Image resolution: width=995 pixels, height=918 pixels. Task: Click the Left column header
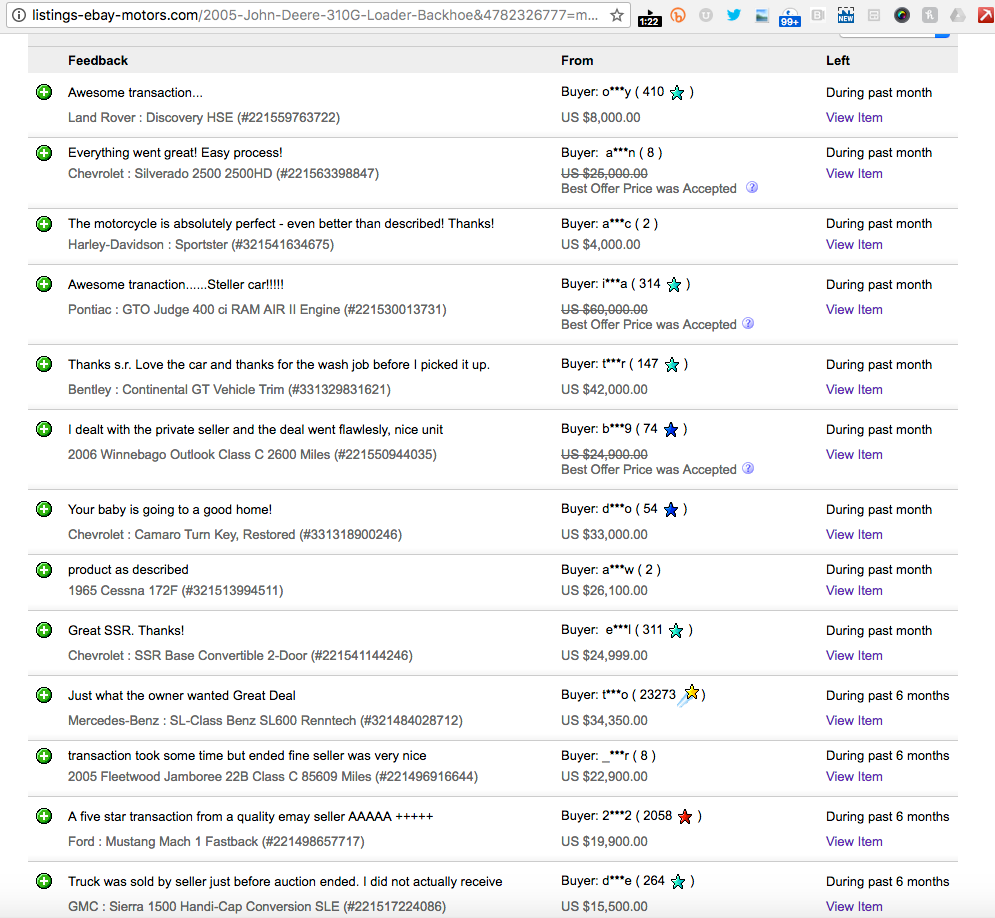pos(838,60)
